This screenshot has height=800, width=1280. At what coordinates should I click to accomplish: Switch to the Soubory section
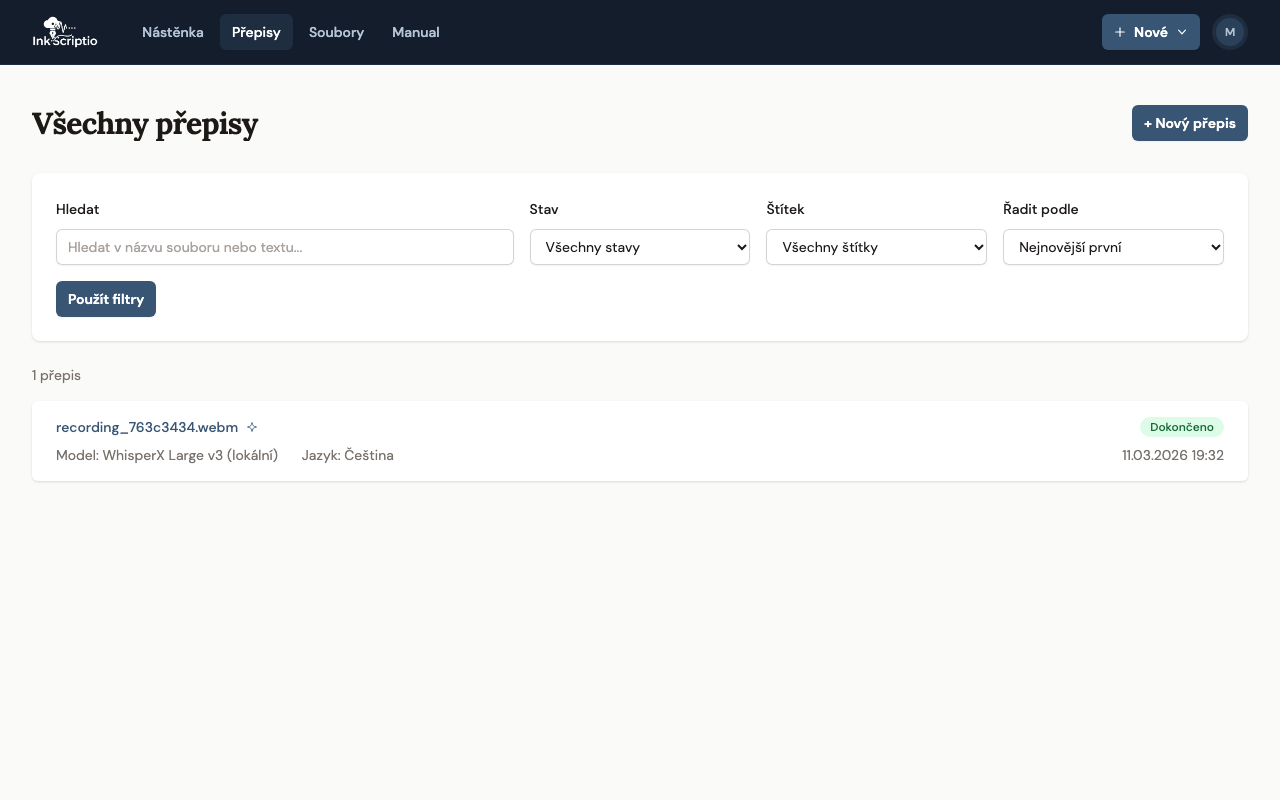pos(336,32)
